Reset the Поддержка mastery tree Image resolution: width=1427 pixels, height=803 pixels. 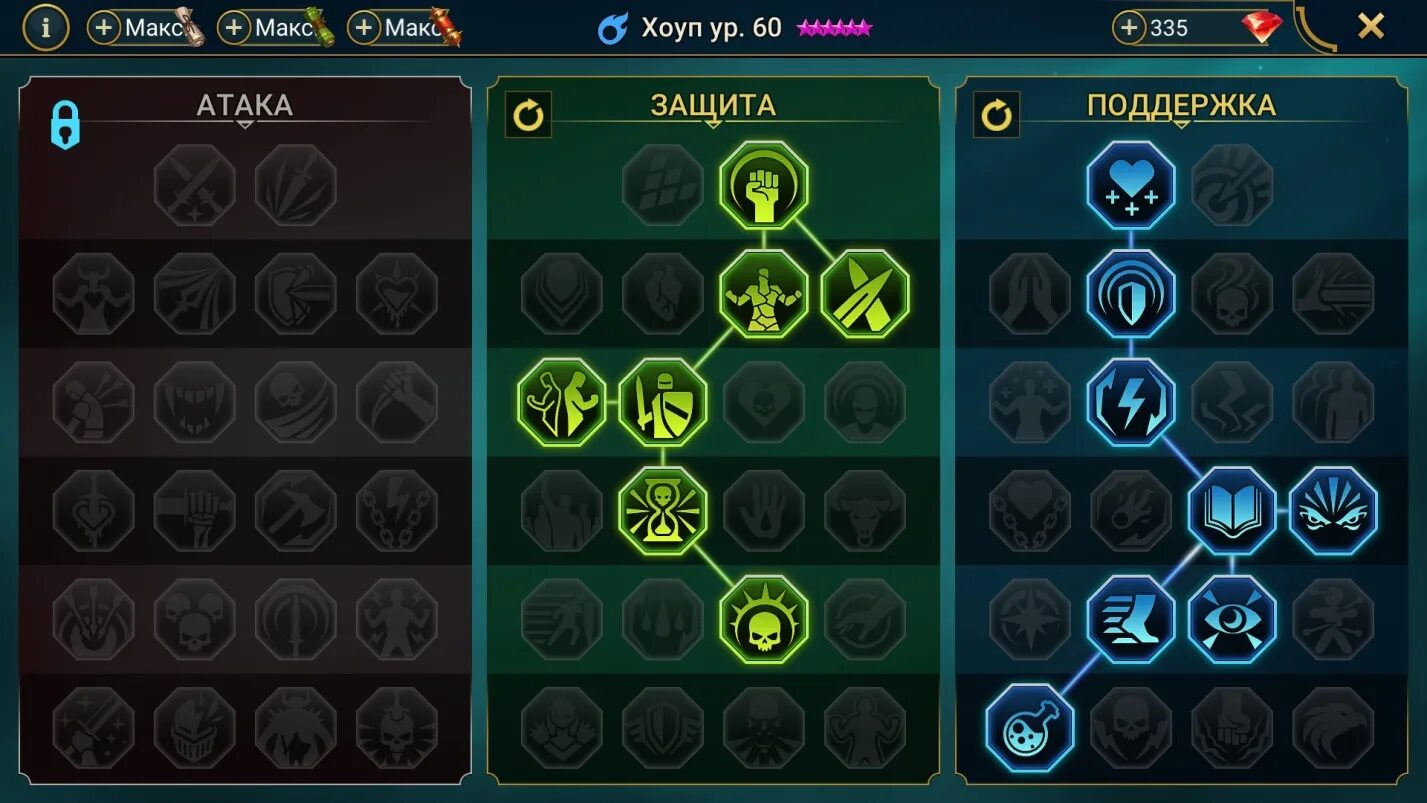tap(997, 116)
